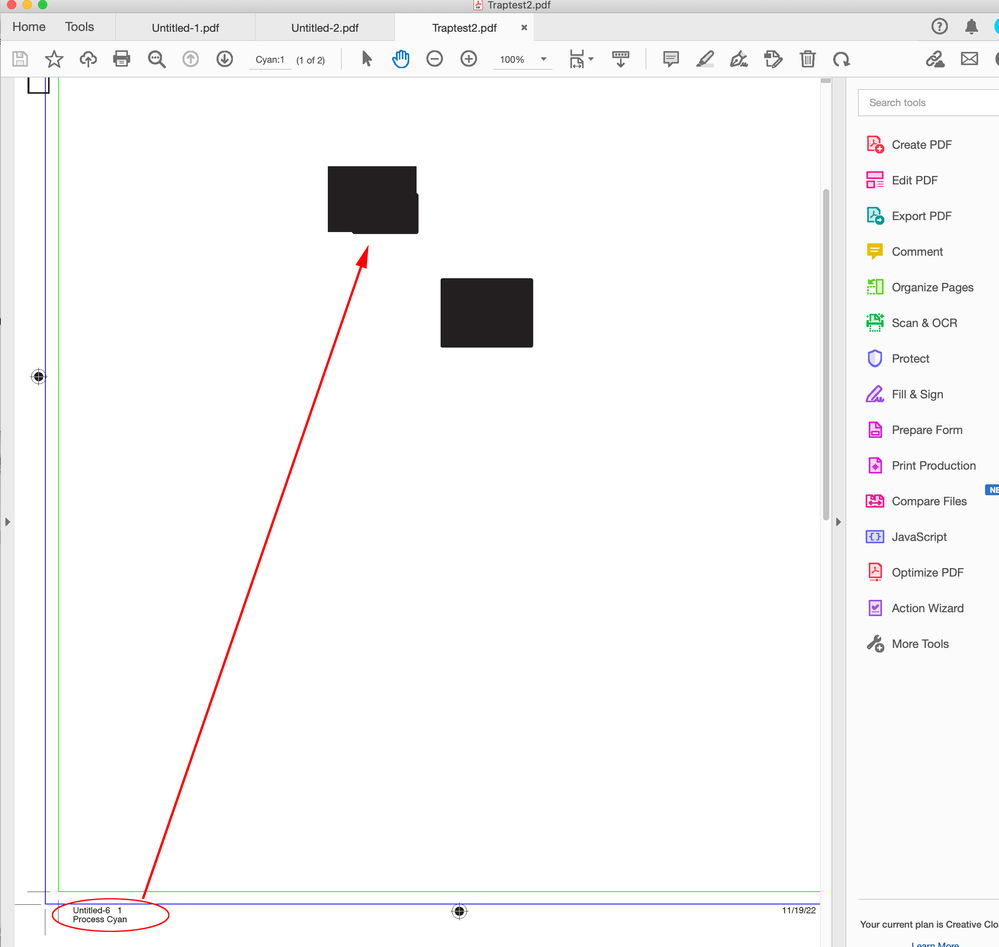Image resolution: width=999 pixels, height=947 pixels.
Task: Click the Learn More link
Action: [934, 943]
